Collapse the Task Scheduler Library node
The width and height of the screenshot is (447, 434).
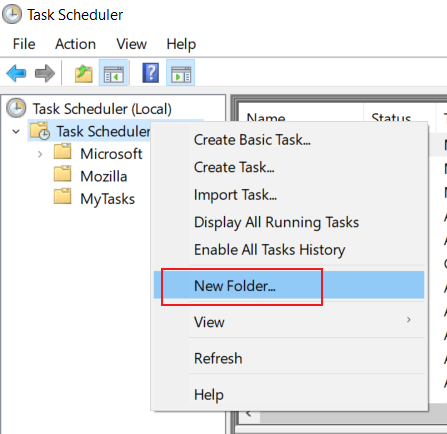pos(16,131)
